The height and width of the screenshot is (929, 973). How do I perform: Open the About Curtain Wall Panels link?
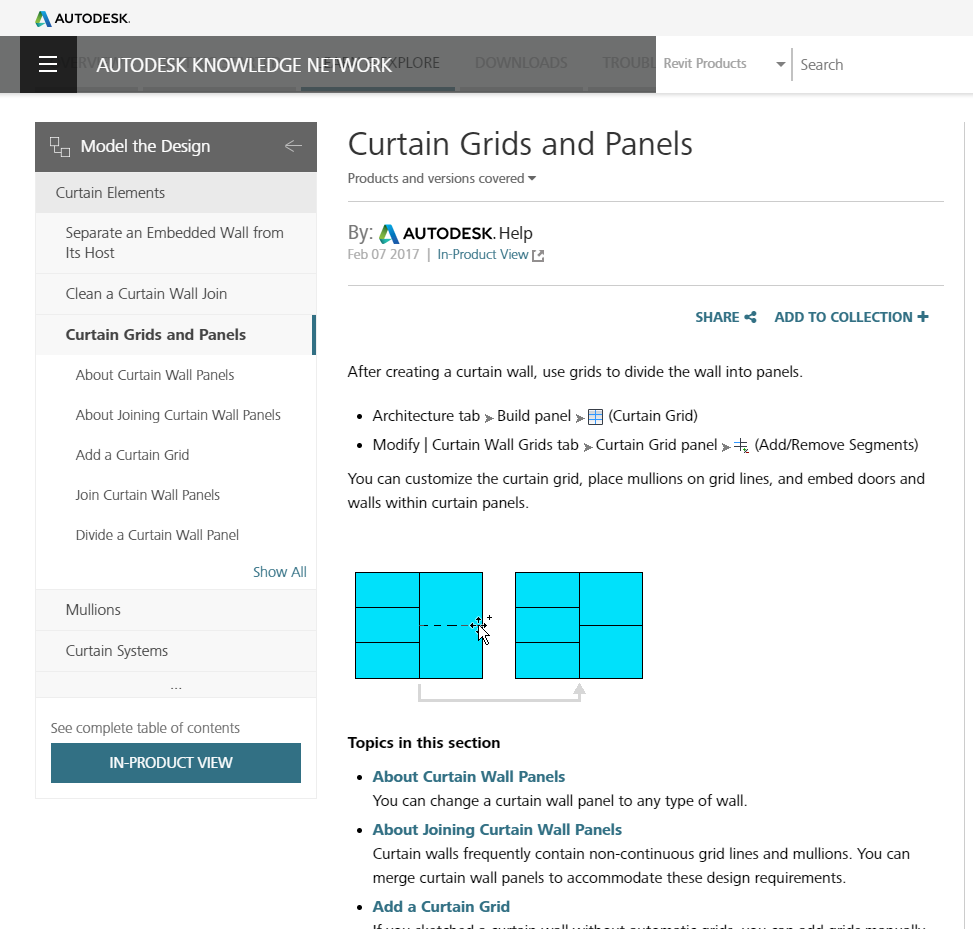469,777
